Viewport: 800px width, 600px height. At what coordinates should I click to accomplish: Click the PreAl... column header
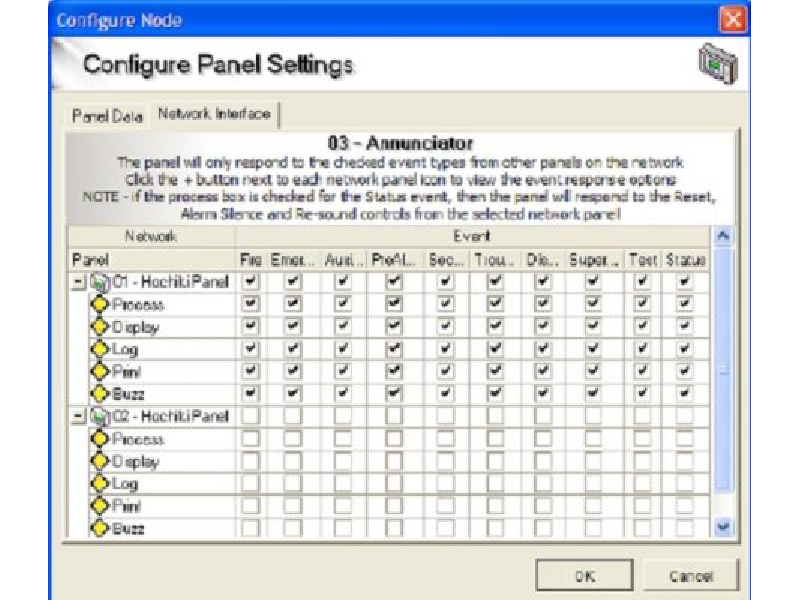tap(394, 260)
